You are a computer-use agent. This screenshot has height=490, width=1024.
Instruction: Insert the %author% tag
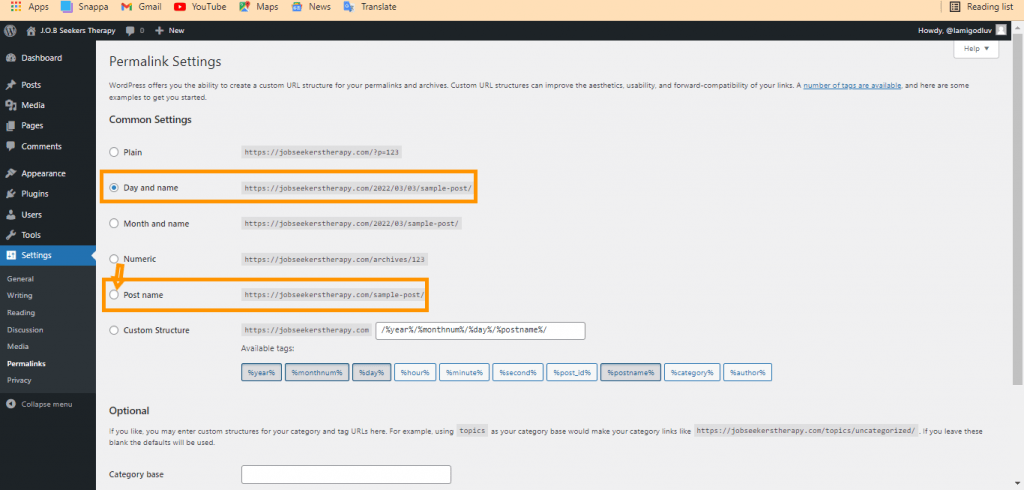pyautogui.click(x=748, y=372)
